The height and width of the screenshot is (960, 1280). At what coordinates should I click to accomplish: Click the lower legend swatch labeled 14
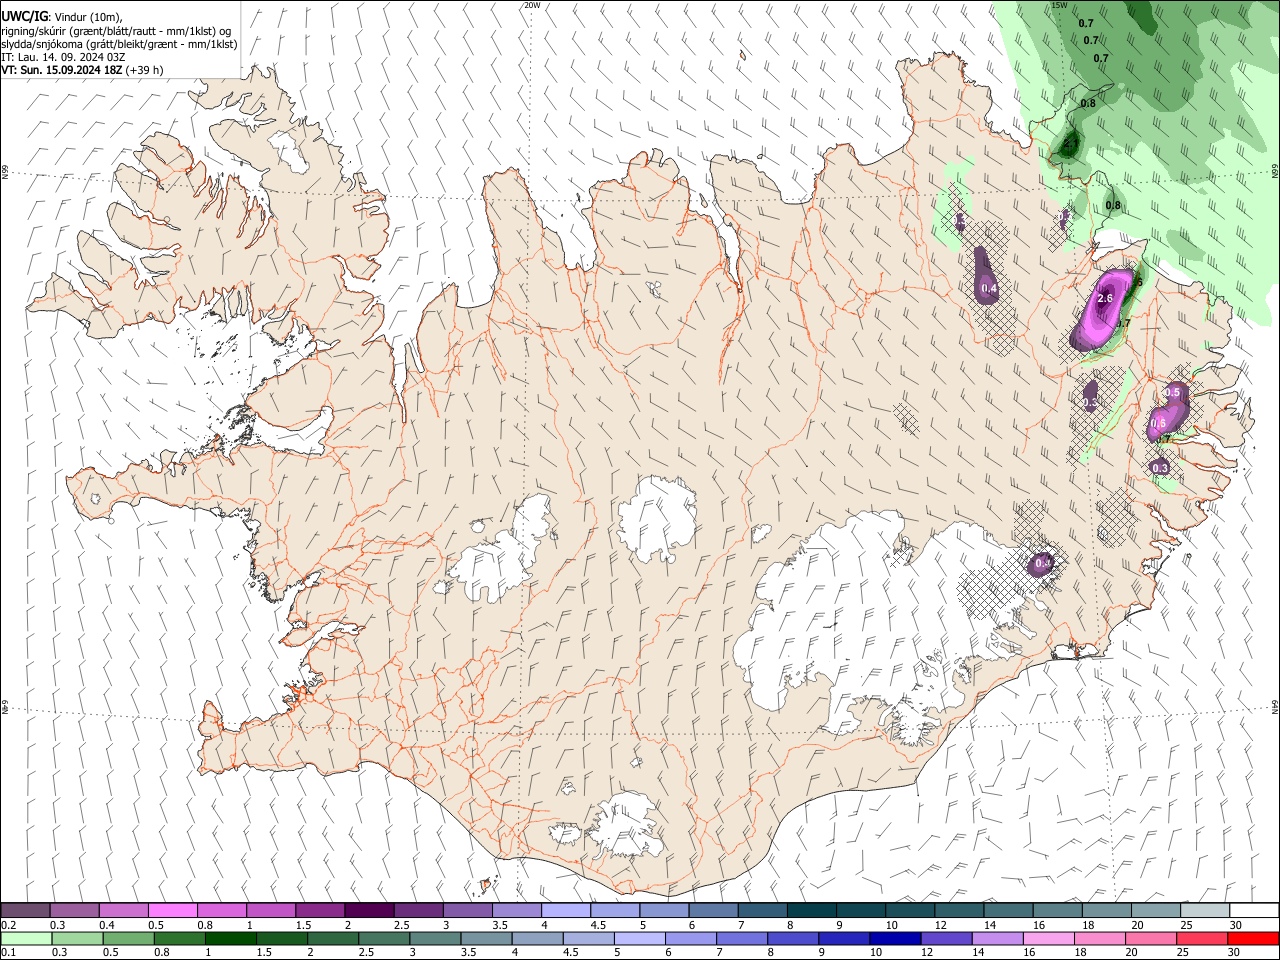pyautogui.click(x=999, y=938)
